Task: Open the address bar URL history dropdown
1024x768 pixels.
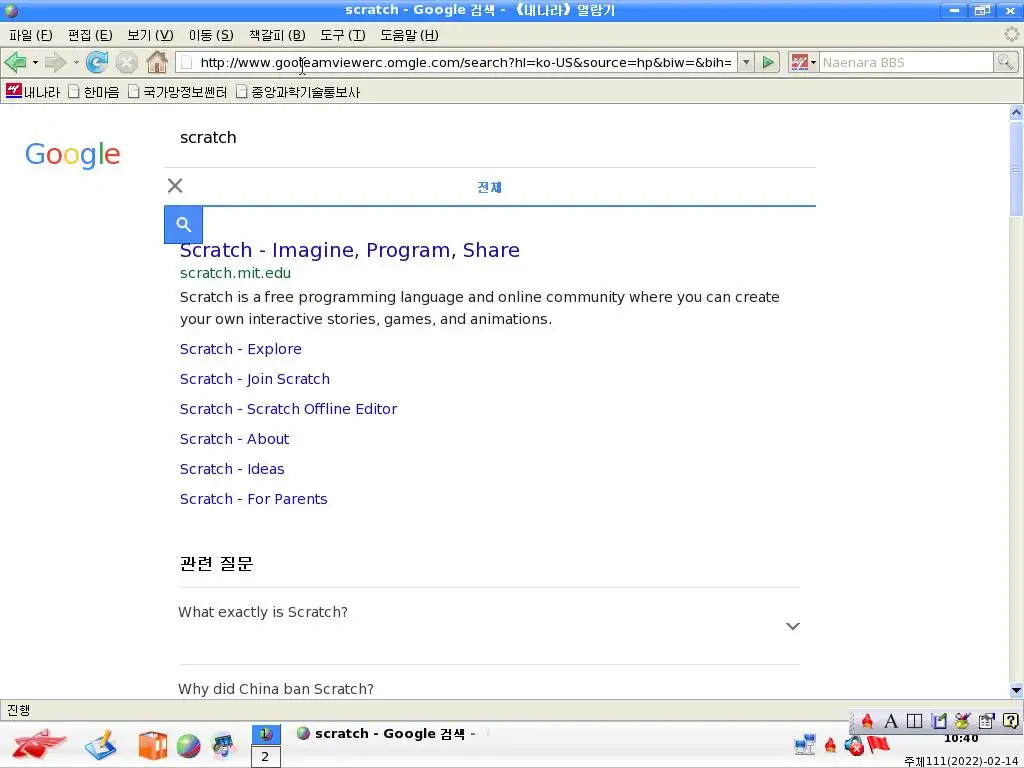Action: coord(746,63)
